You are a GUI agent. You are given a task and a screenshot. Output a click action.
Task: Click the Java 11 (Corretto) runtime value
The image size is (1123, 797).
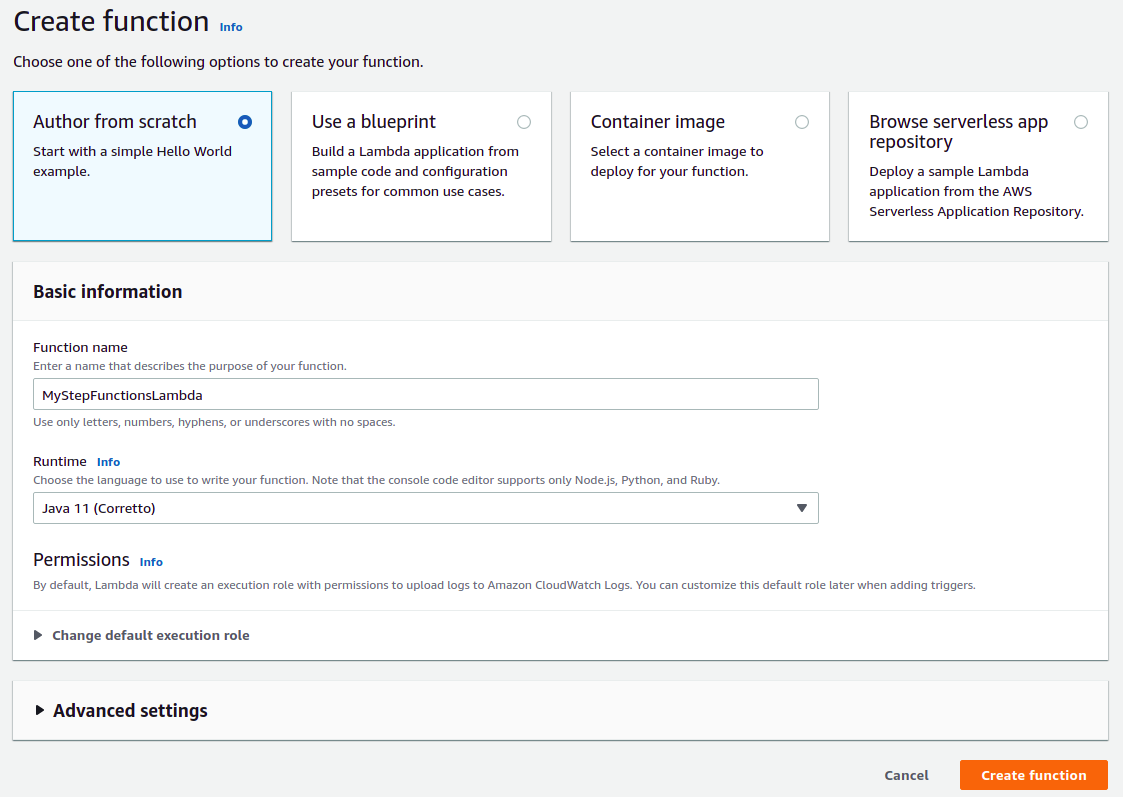[x=99, y=508]
